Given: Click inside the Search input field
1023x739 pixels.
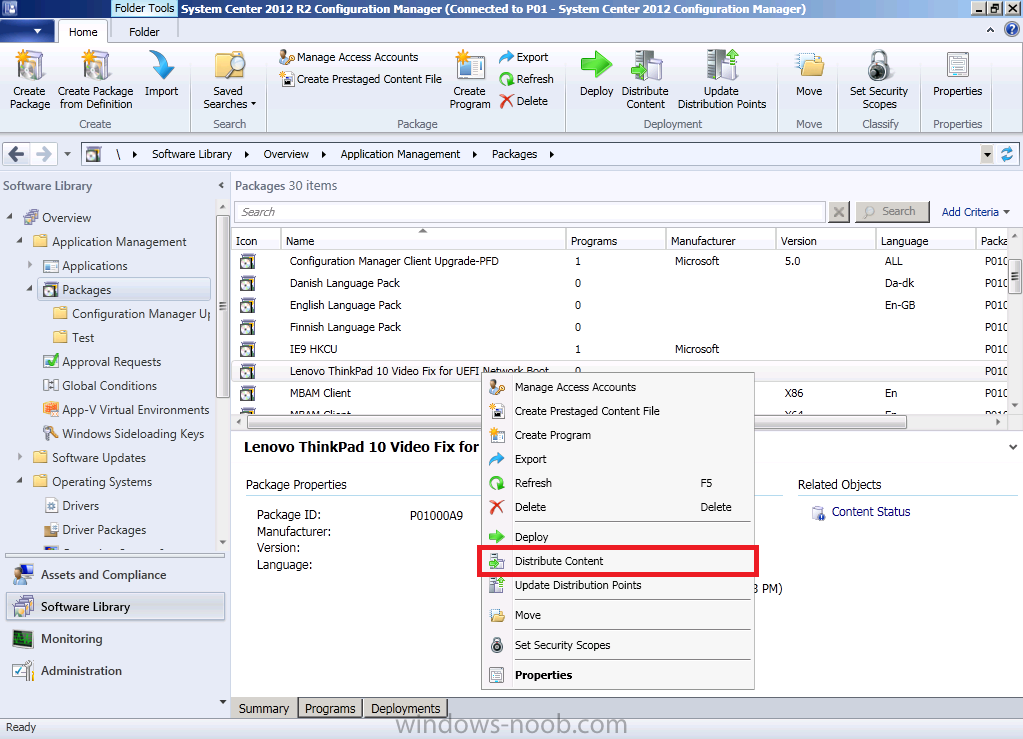Looking at the screenshot, I should pos(530,212).
